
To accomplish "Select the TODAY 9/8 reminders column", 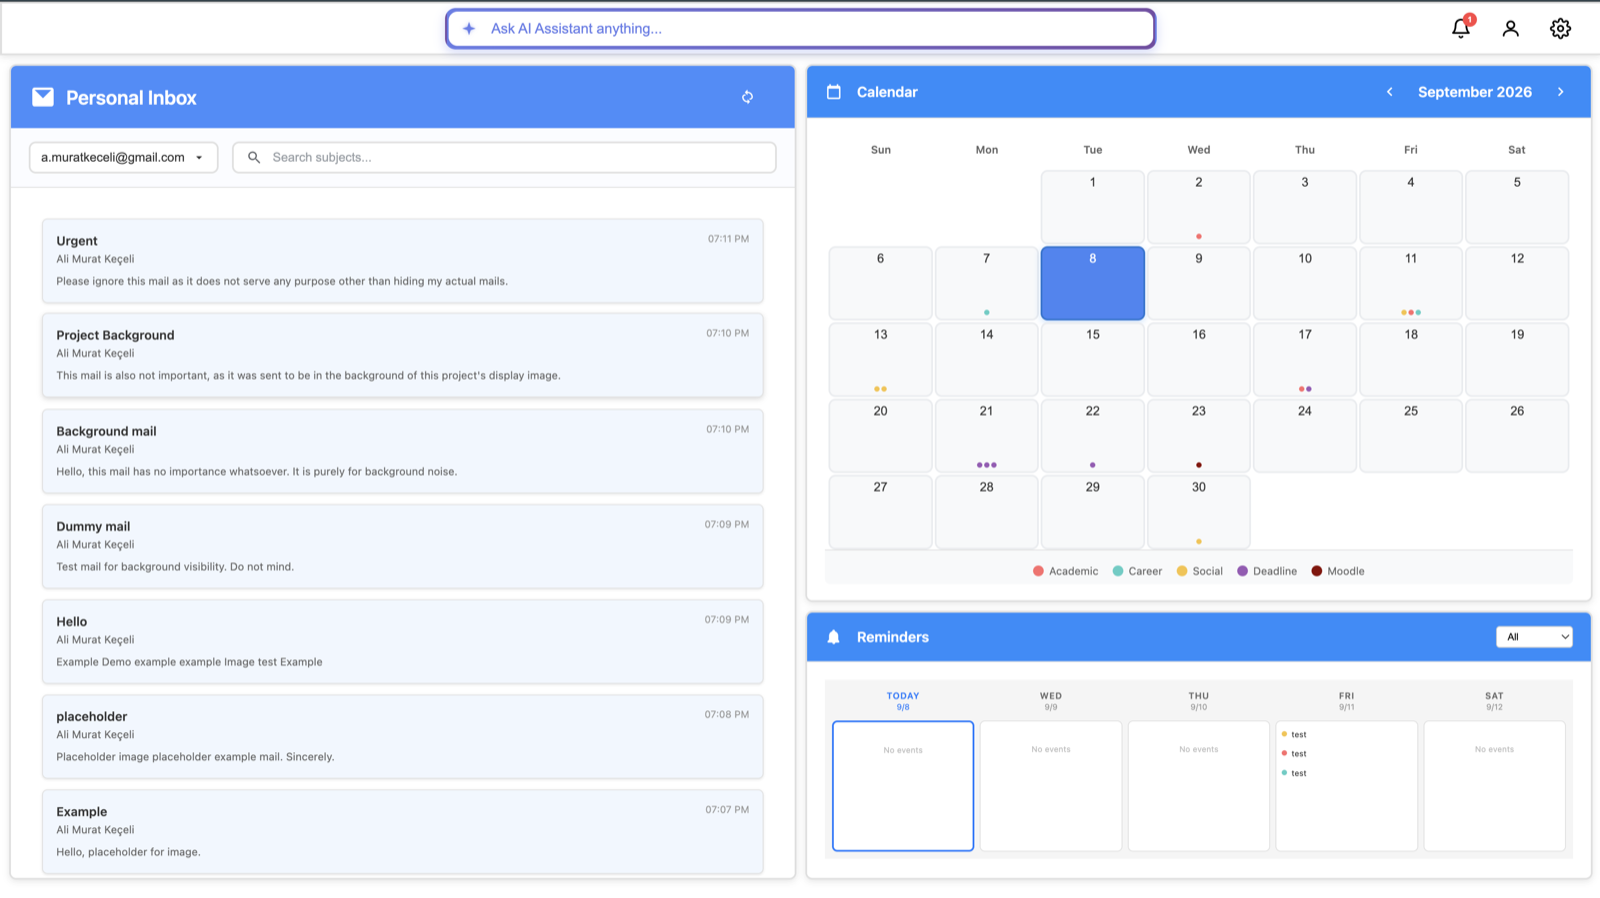I will point(903,786).
